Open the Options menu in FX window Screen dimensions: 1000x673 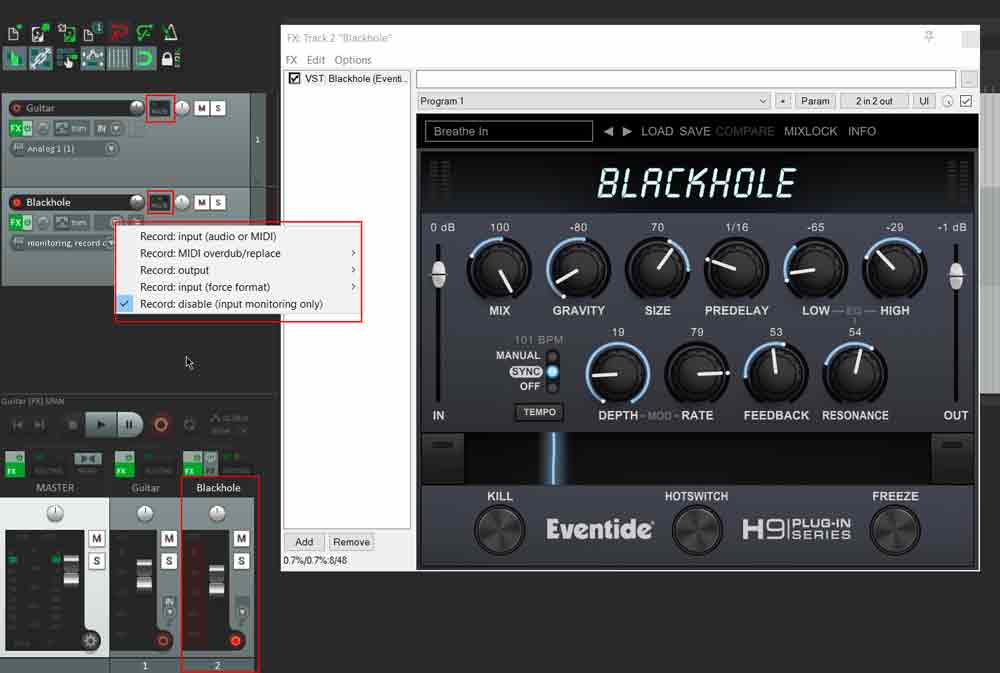coord(353,60)
